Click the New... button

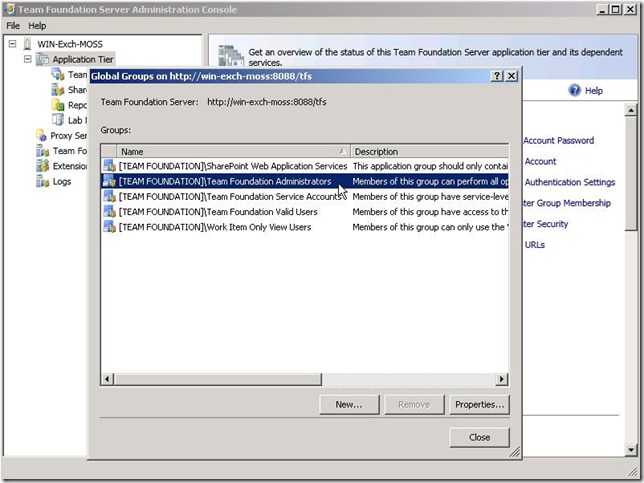(349, 405)
